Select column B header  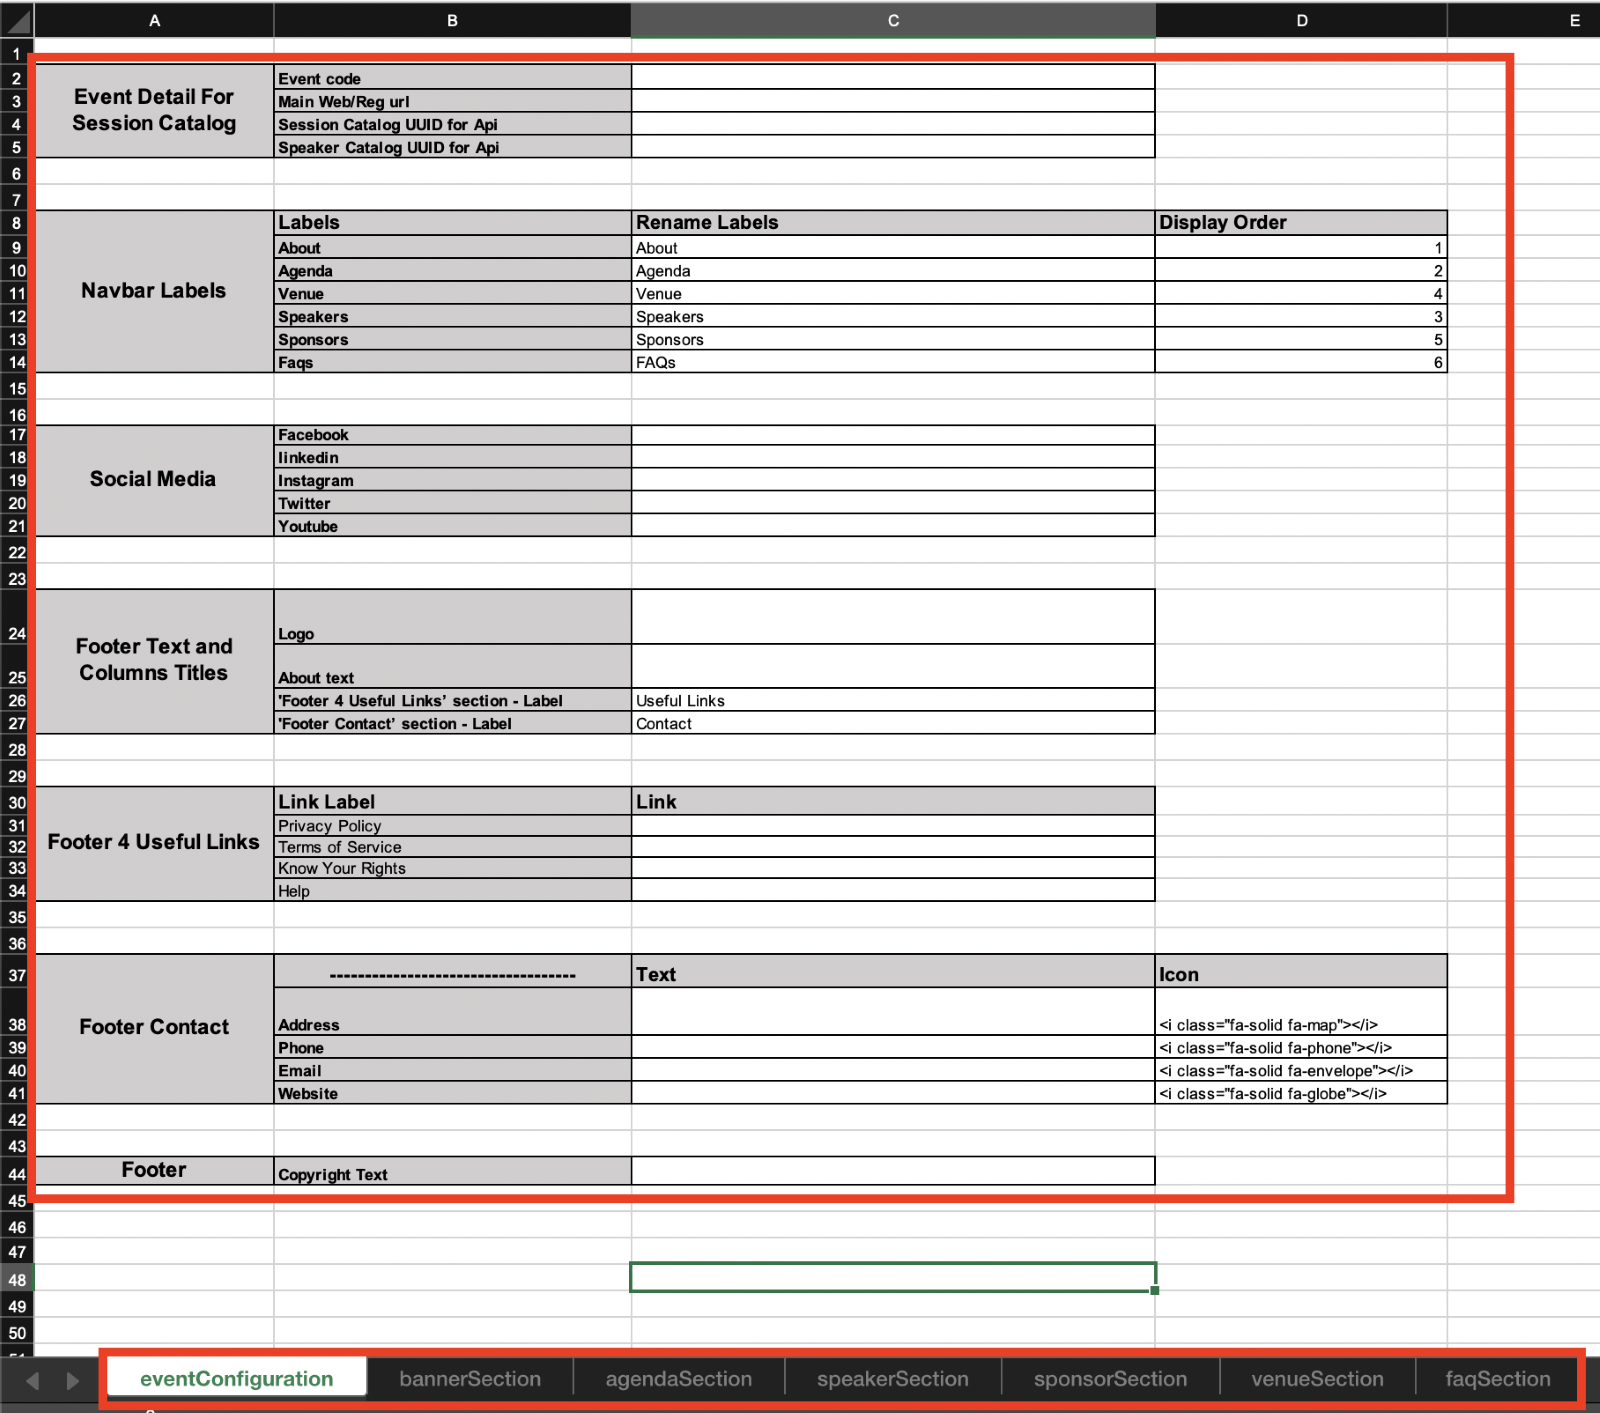click(x=452, y=20)
